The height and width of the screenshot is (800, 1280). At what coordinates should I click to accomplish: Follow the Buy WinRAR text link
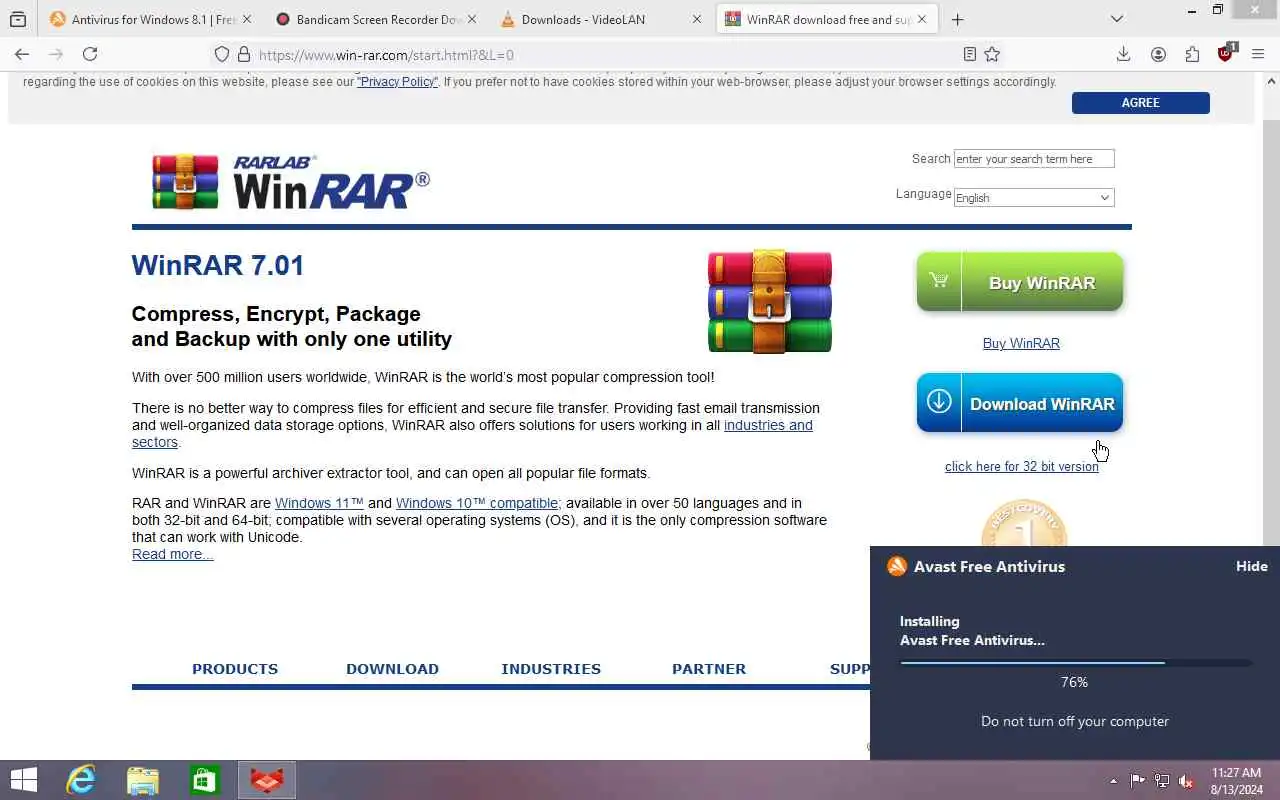pos(1021,343)
